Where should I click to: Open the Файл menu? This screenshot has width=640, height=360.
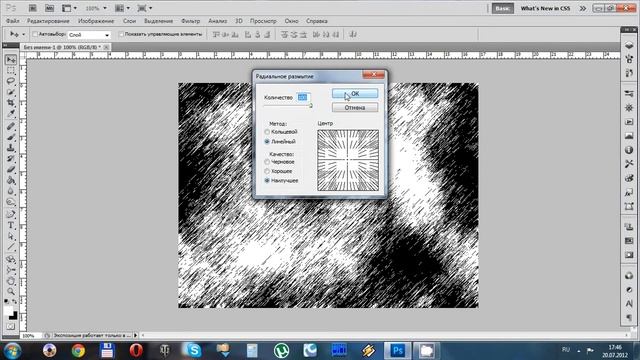pyautogui.click(x=13, y=21)
